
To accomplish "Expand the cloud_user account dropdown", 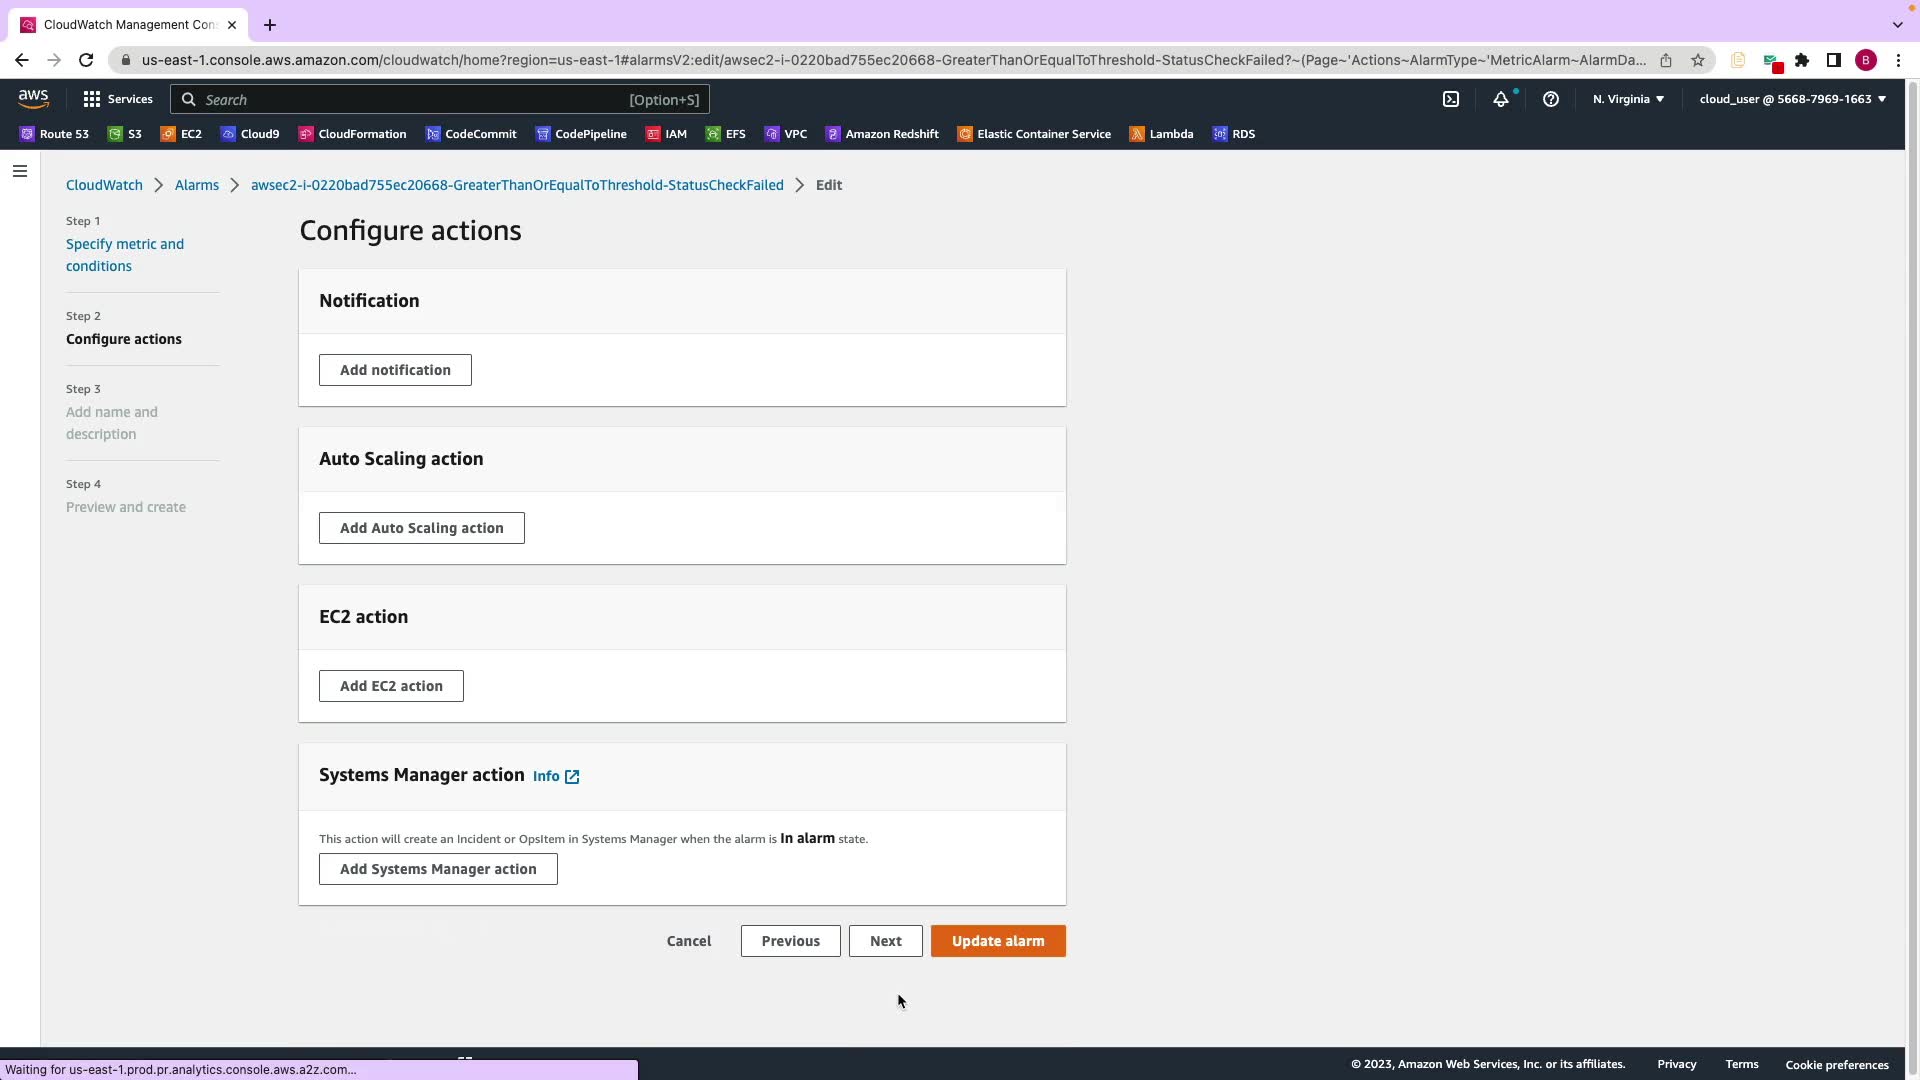I will 1791,99.
